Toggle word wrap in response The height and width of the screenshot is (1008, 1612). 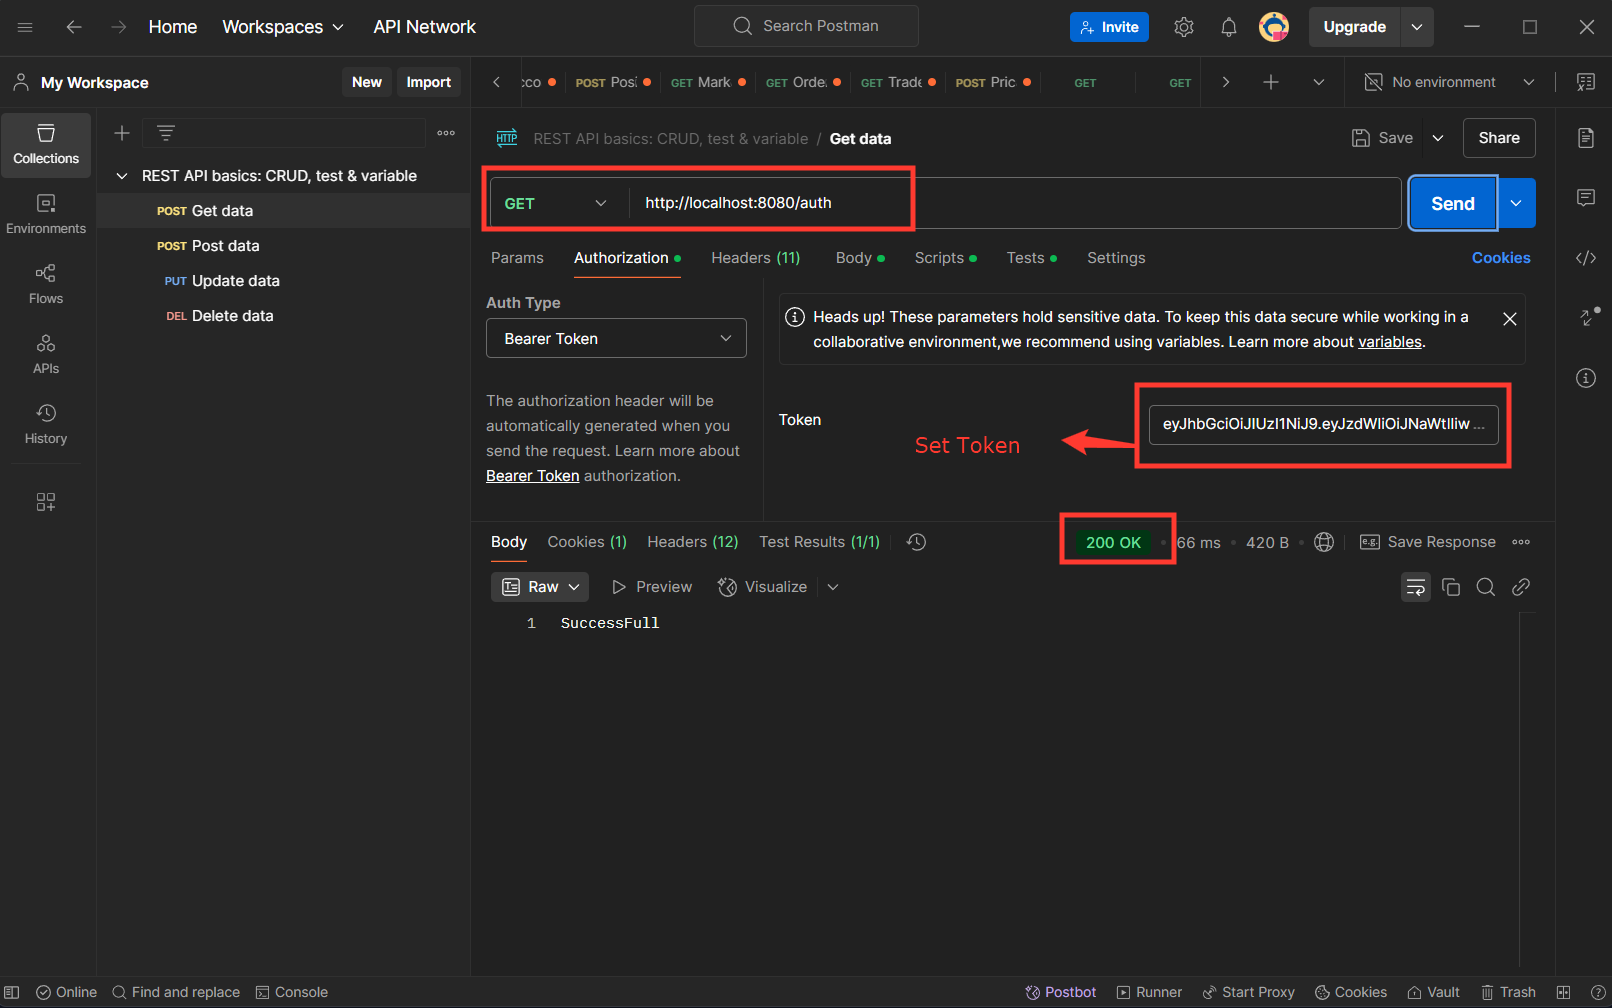(1416, 587)
